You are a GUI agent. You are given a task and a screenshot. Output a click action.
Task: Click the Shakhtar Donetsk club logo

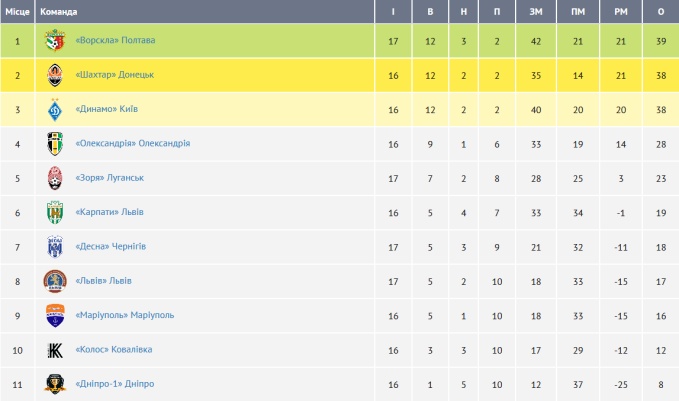[x=55, y=75]
